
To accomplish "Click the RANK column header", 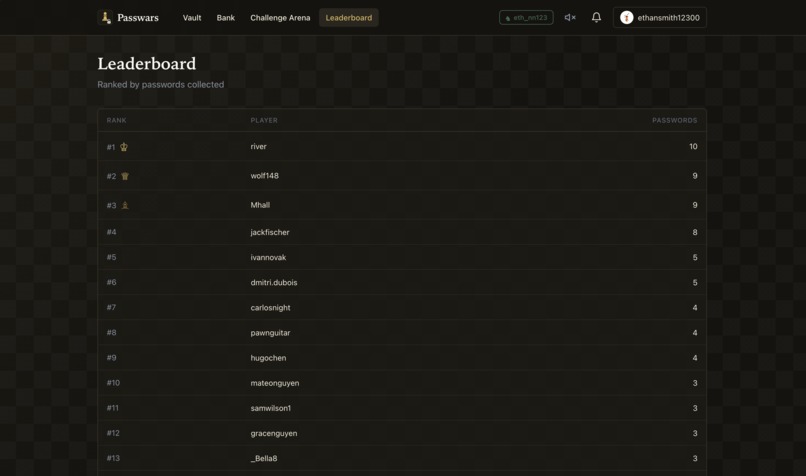I will pos(116,120).
